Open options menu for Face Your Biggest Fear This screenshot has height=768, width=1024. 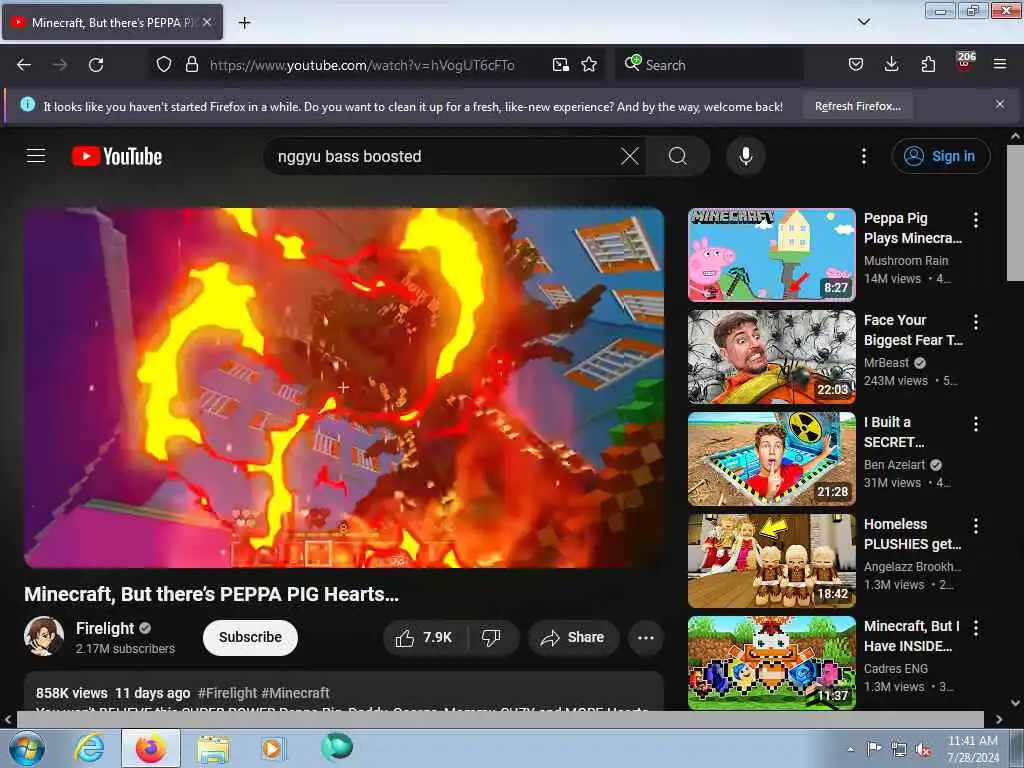976,322
